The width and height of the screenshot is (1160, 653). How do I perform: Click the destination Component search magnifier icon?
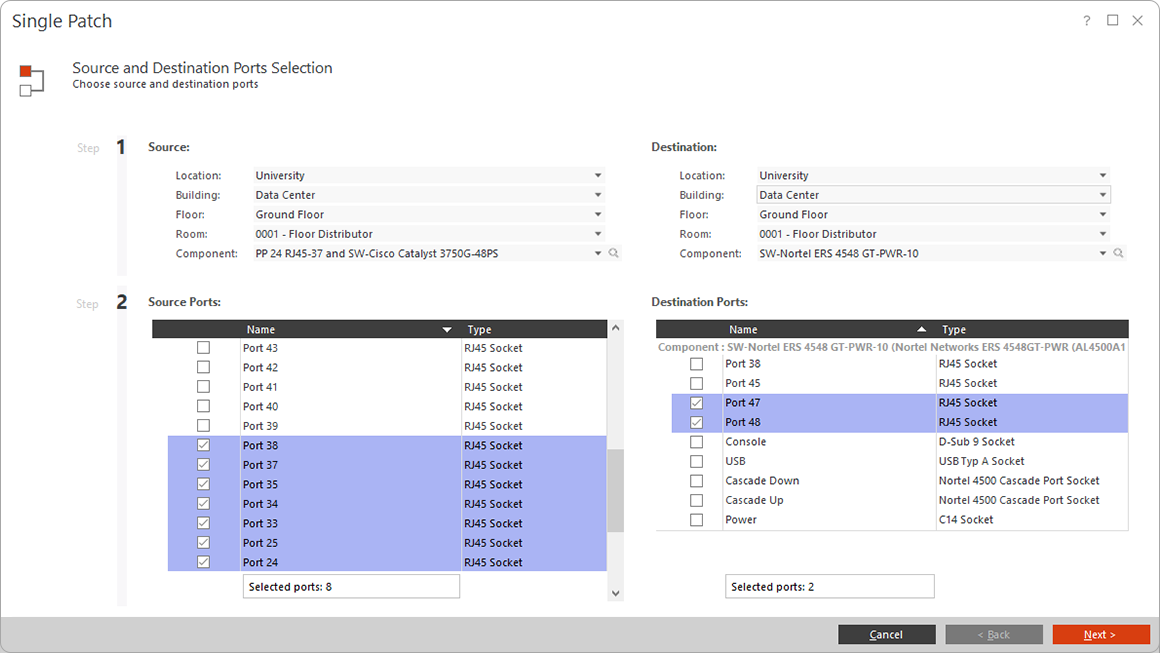pyautogui.click(x=1118, y=254)
